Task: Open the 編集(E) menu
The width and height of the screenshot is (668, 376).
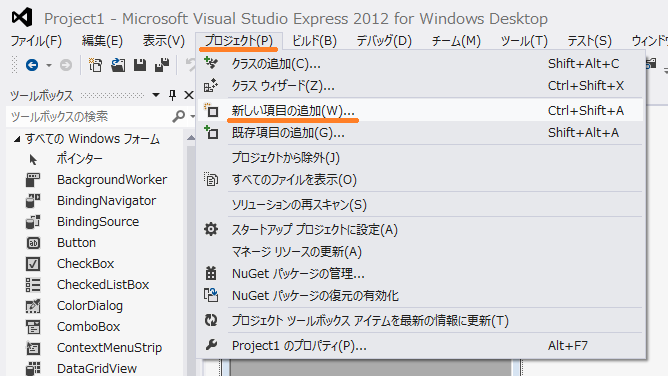Action: click(102, 41)
